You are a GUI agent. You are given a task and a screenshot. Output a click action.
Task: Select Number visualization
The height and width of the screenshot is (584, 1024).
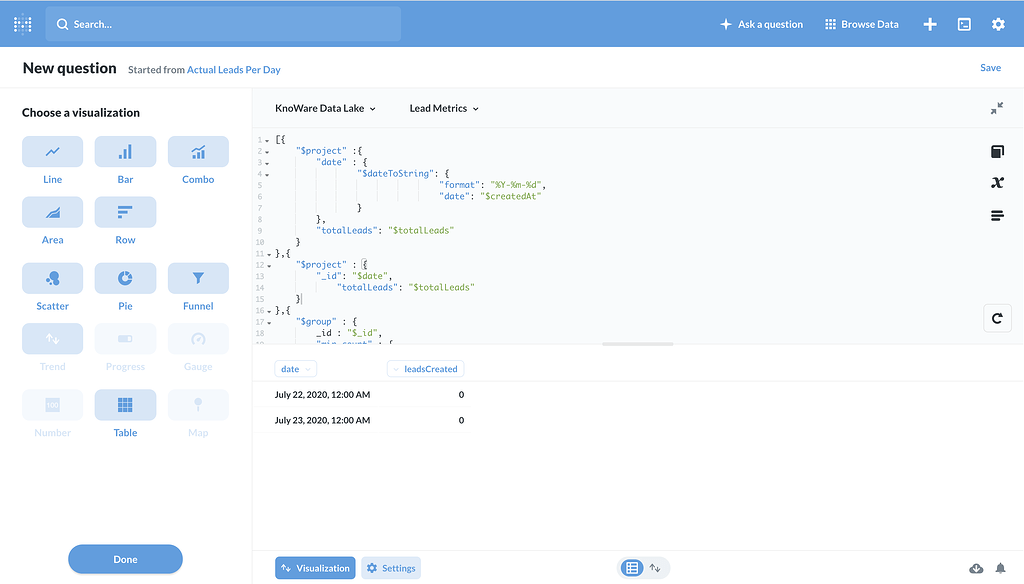(x=52, y=405)
